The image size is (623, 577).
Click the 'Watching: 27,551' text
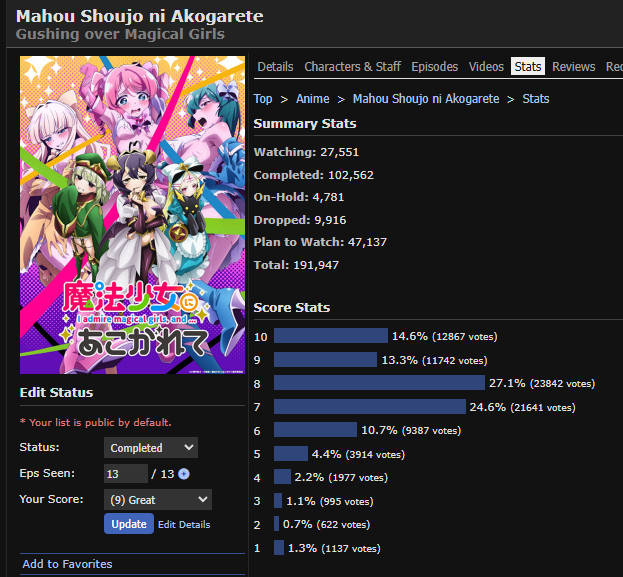(x=306, y=152)
